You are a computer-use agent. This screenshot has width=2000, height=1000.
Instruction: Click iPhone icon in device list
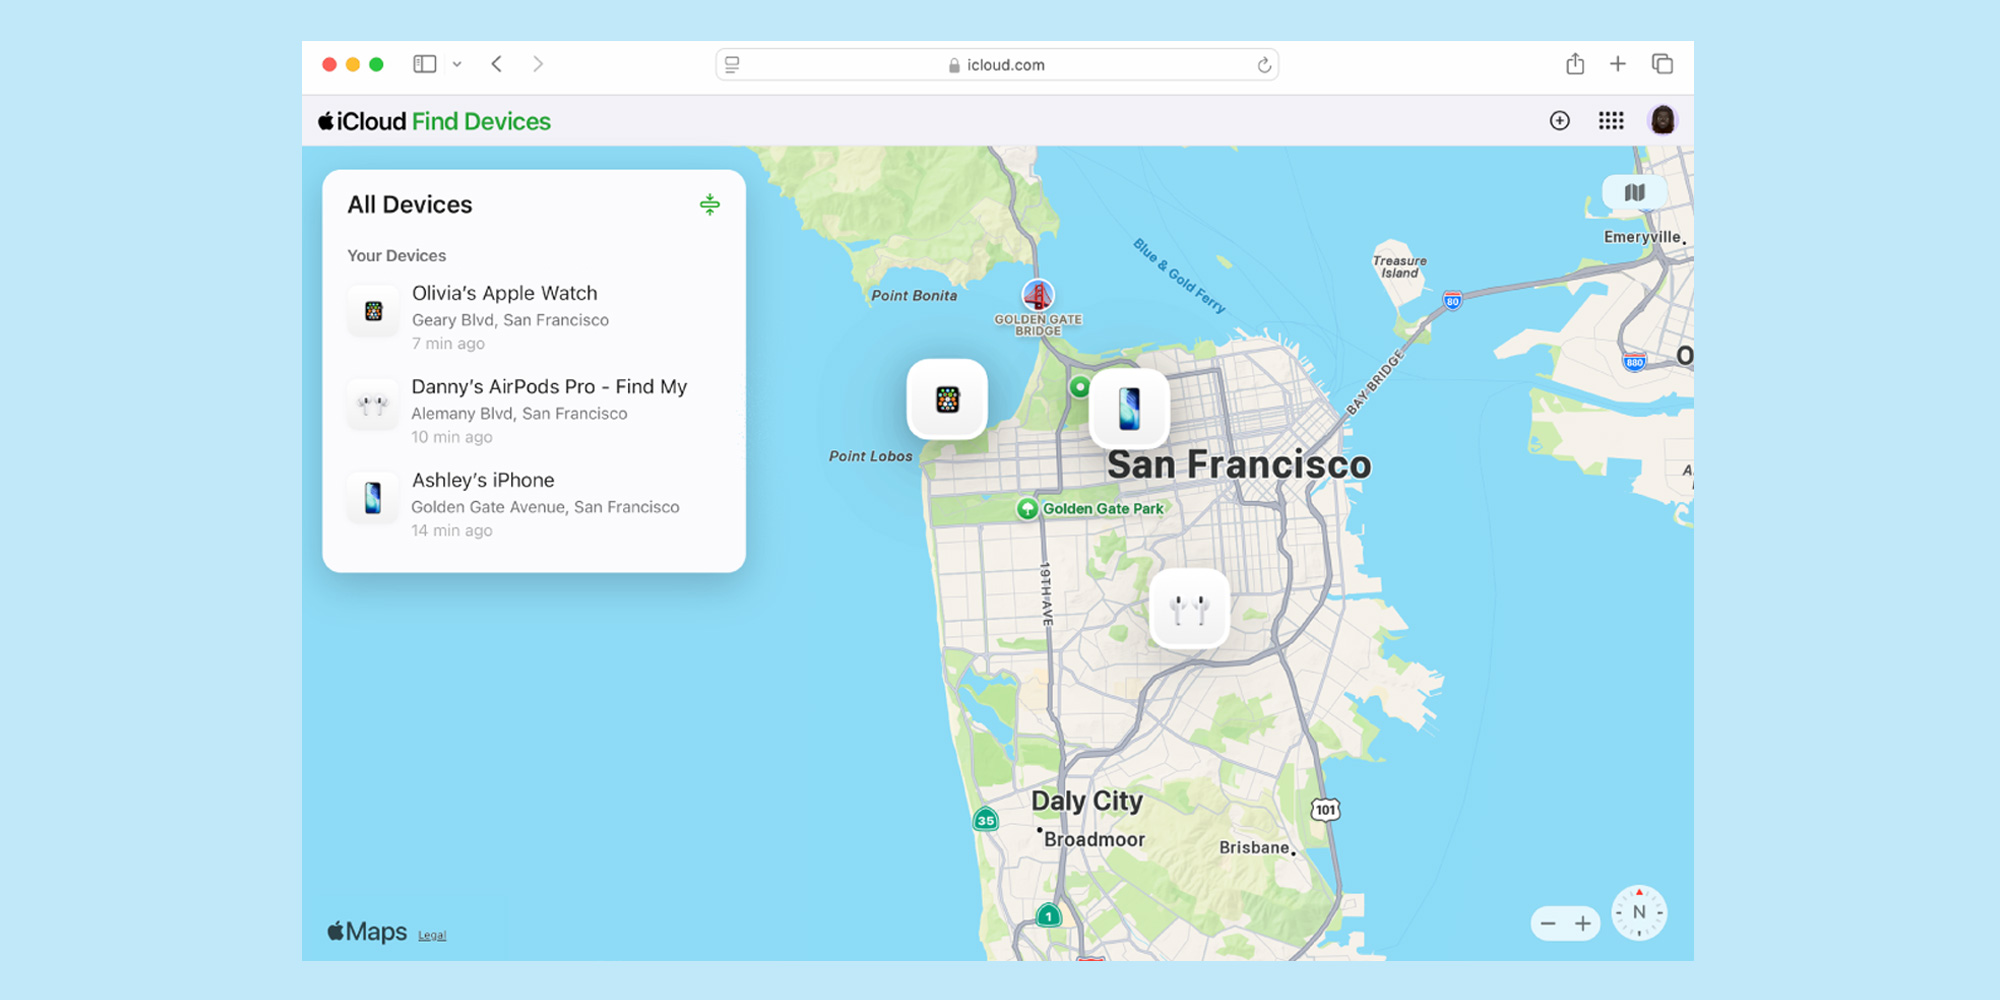pyautogui.click(x=373, y=498)
